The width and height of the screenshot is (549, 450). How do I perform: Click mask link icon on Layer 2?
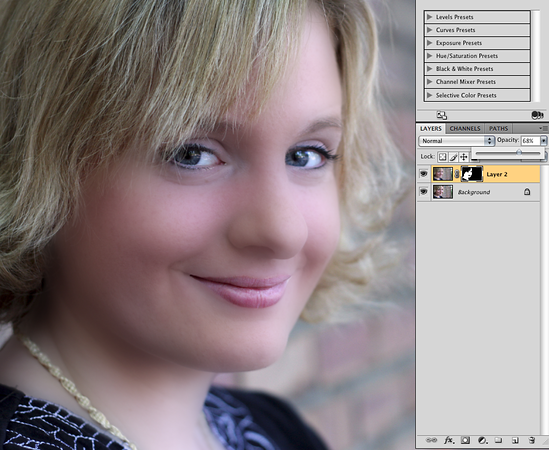coord(457,174)
